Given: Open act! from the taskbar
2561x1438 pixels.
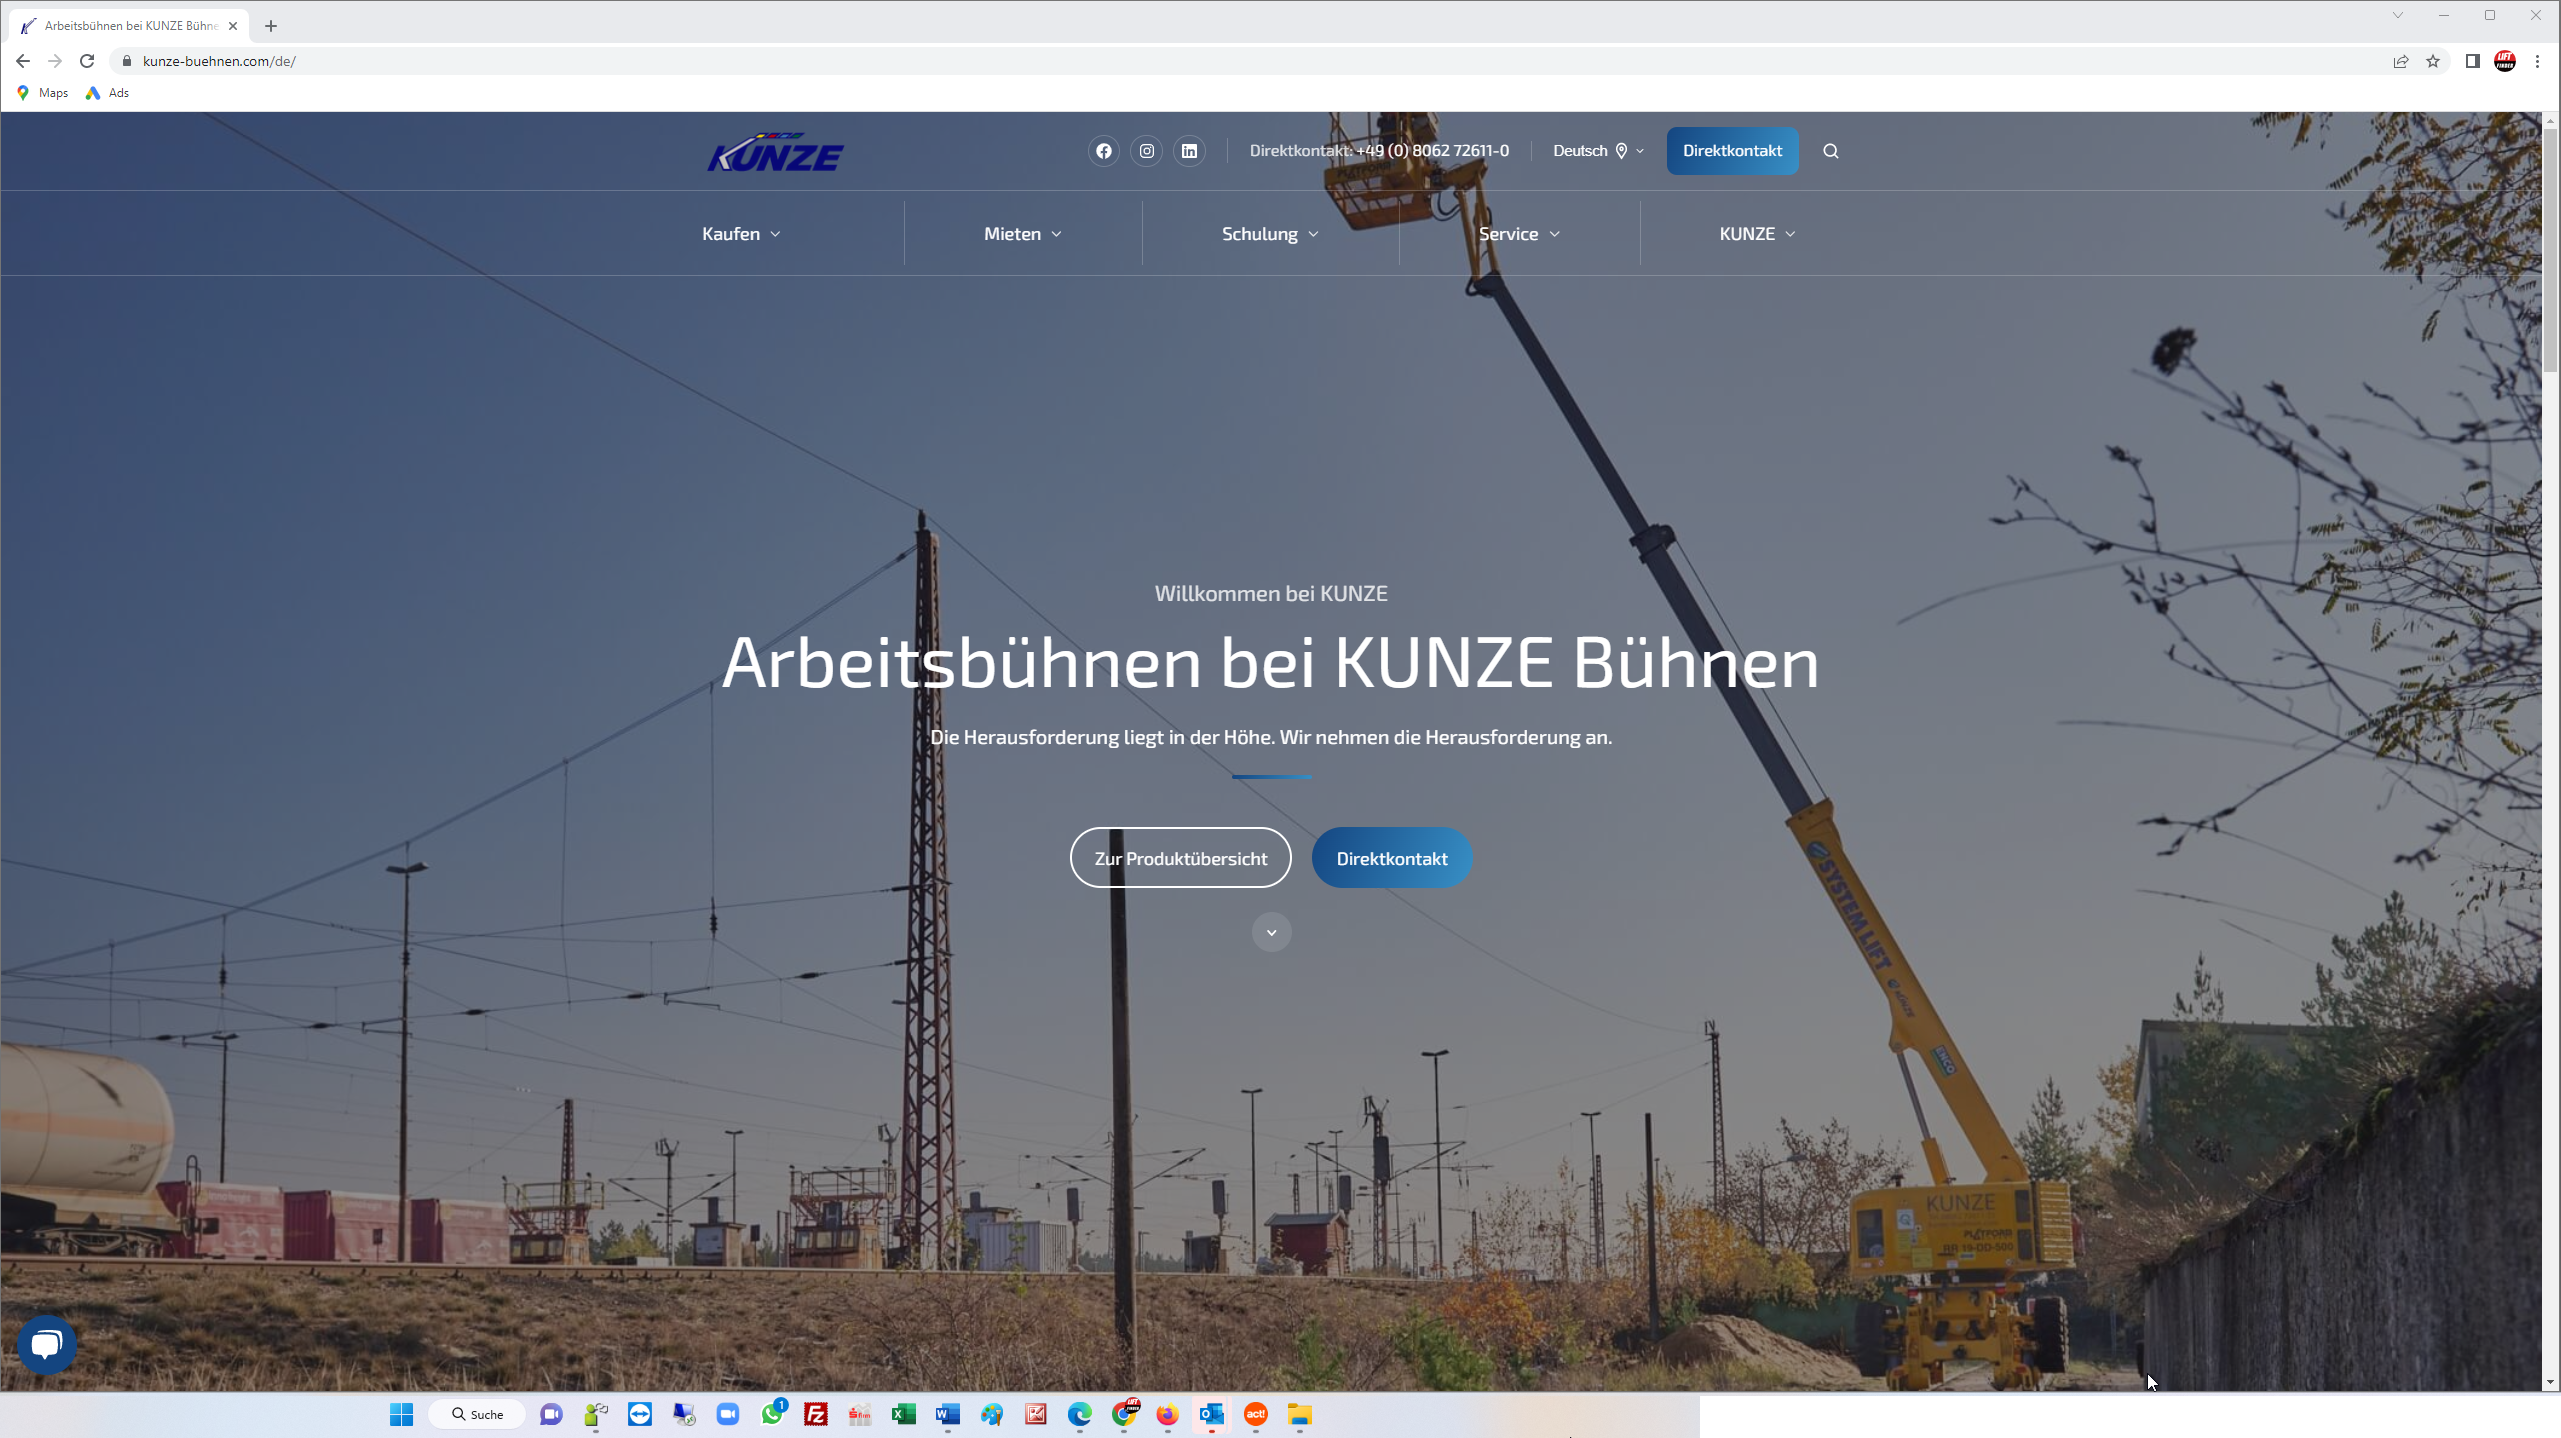Looking at the screenshot, I should point(1256,1414).
